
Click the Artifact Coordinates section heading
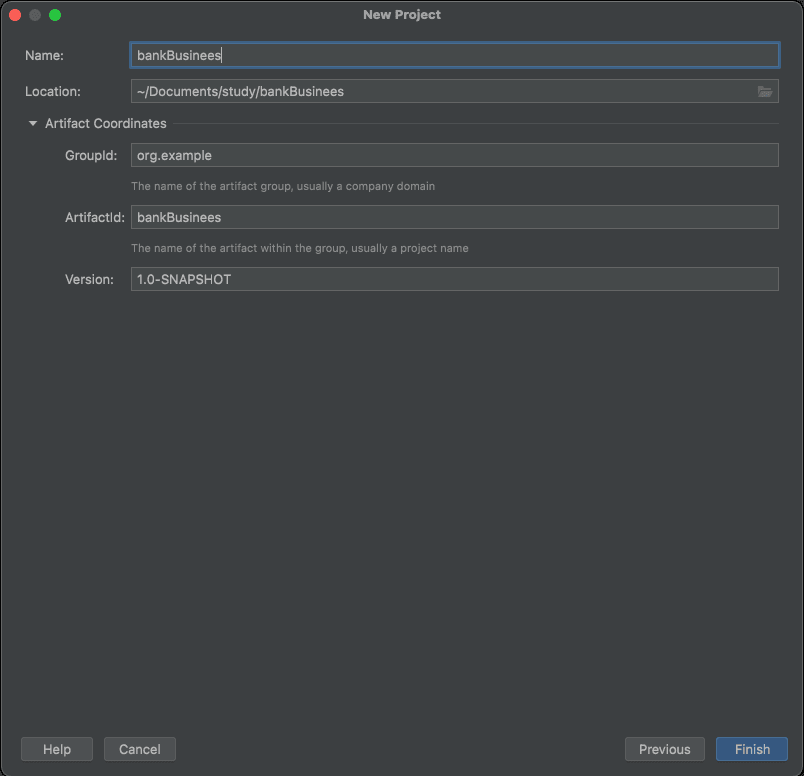pyautogui.click(x=106, y=124)
